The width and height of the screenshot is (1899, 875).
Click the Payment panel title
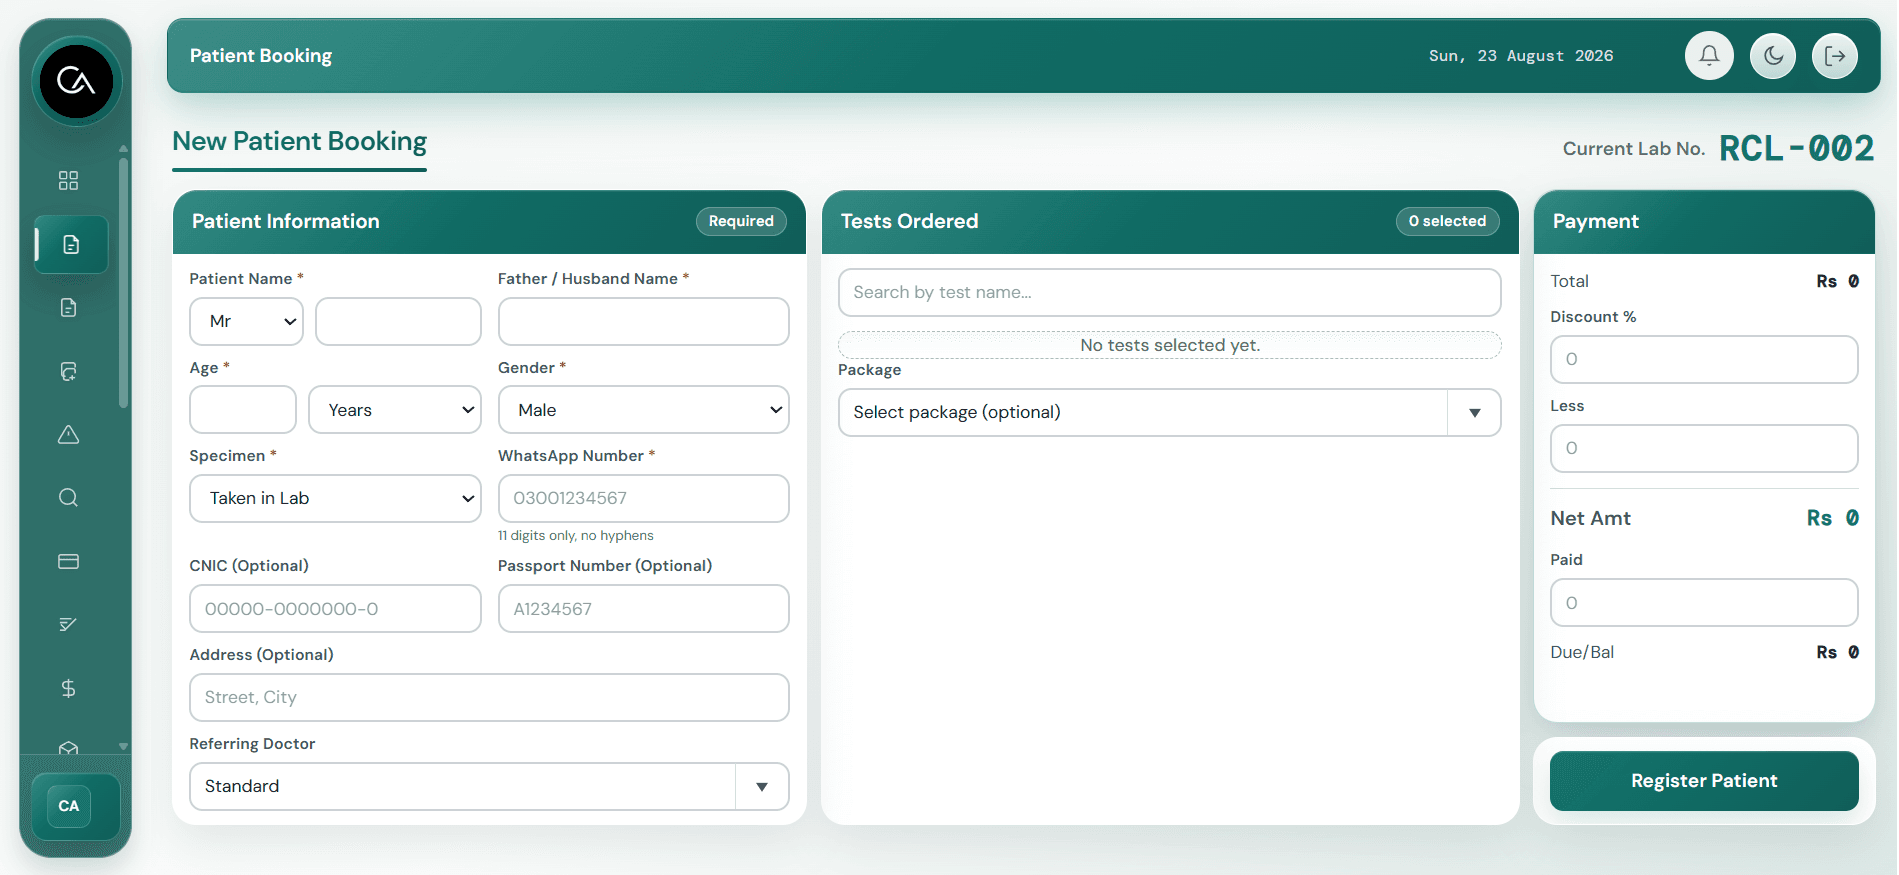(1595, 221)
